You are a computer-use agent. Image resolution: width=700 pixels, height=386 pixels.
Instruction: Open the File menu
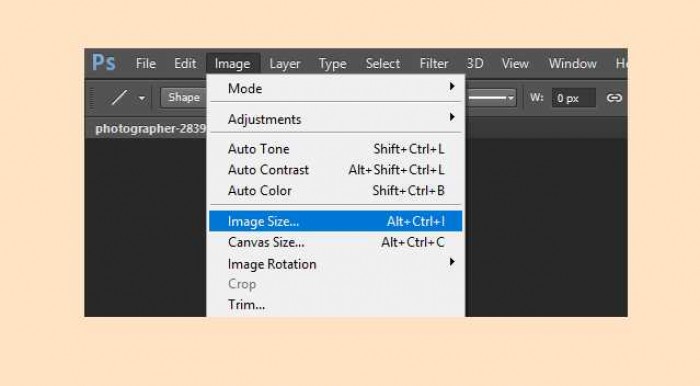coord(146,63)
